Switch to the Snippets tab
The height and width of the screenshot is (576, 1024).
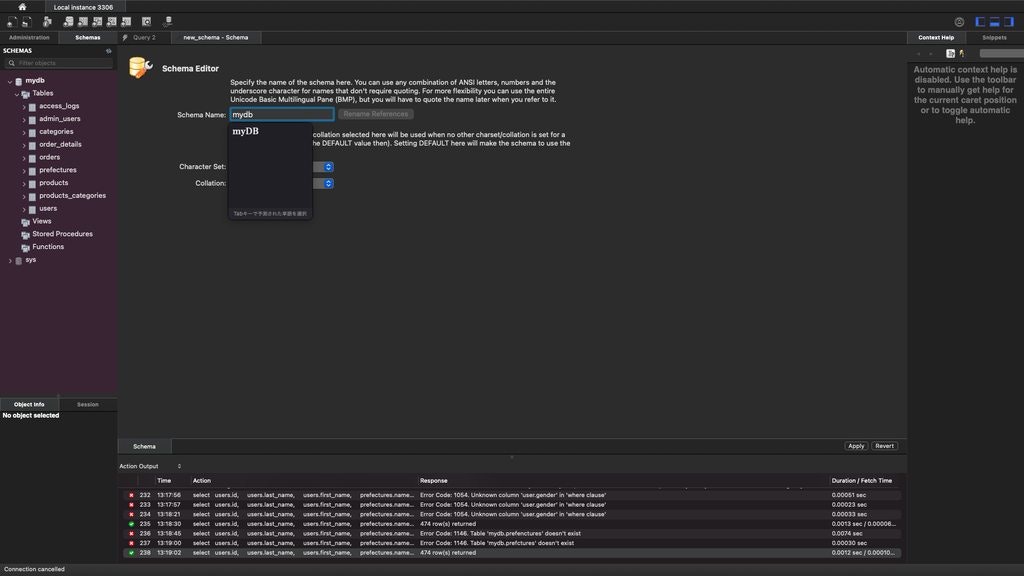click(994, 38)
